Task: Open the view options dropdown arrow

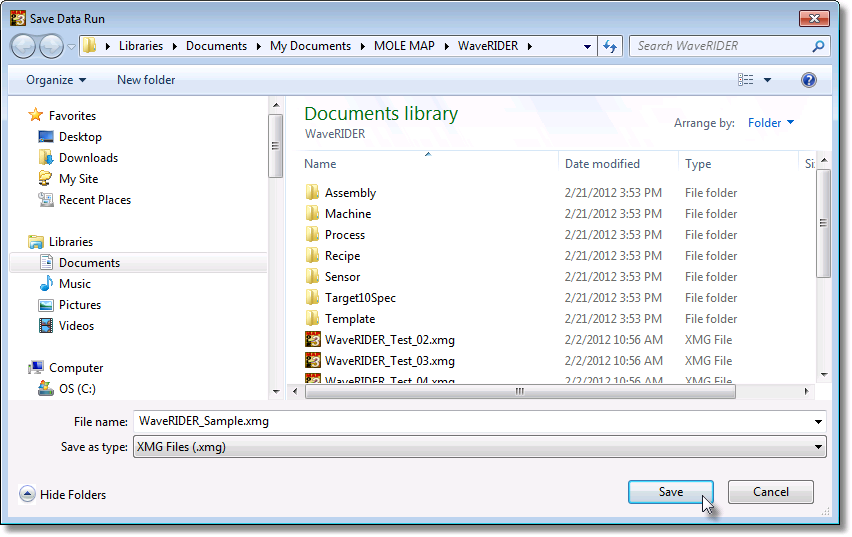Action: [x=767, y=80]
